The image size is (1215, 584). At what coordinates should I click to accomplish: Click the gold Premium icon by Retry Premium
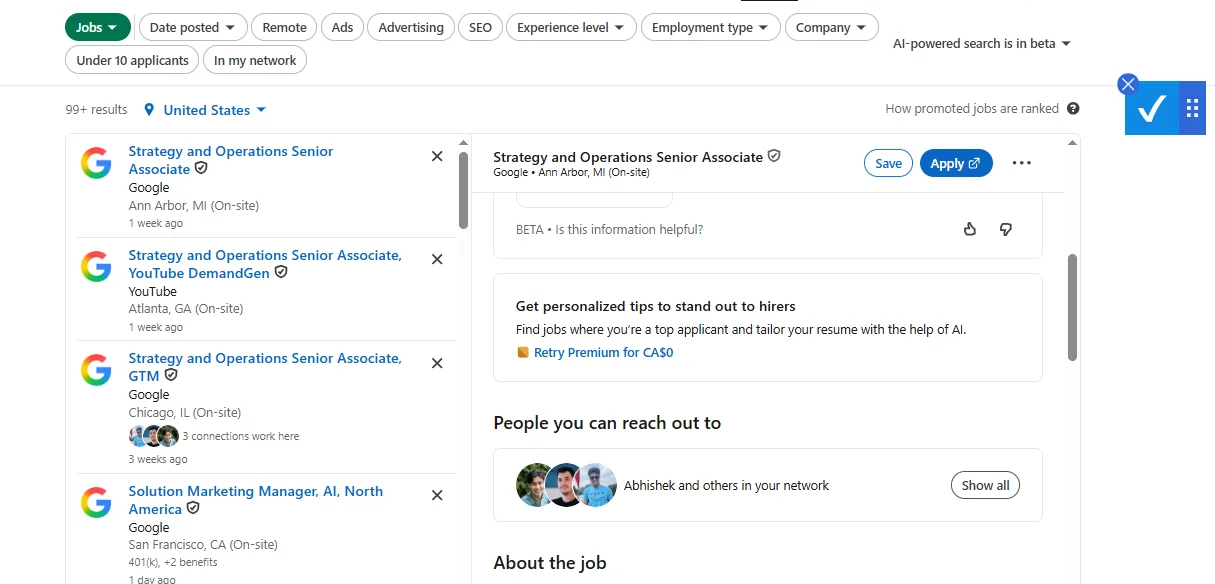point(522,352)
